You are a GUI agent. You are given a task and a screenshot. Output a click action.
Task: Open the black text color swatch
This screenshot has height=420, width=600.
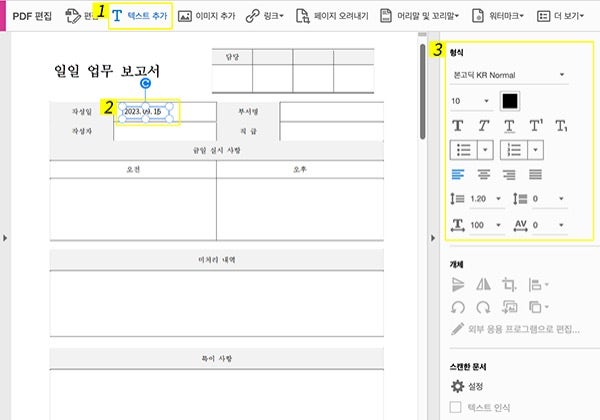pos(510,101)
